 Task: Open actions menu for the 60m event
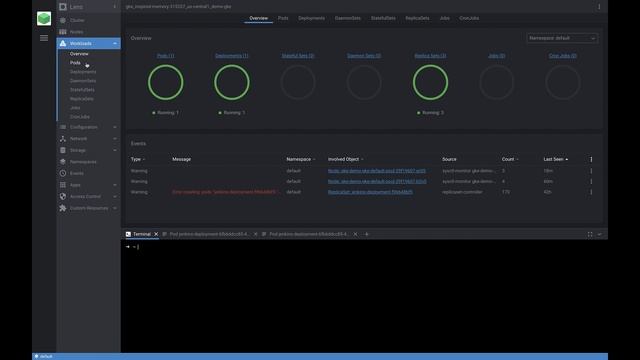point(591,181)
